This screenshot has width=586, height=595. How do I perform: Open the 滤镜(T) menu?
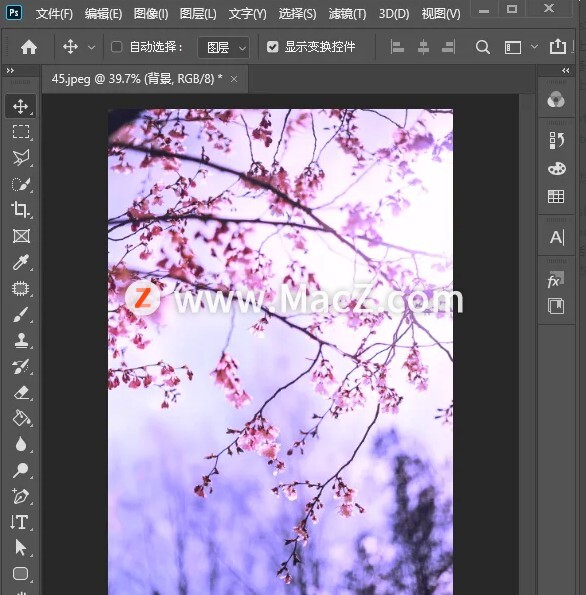(347, 14)
